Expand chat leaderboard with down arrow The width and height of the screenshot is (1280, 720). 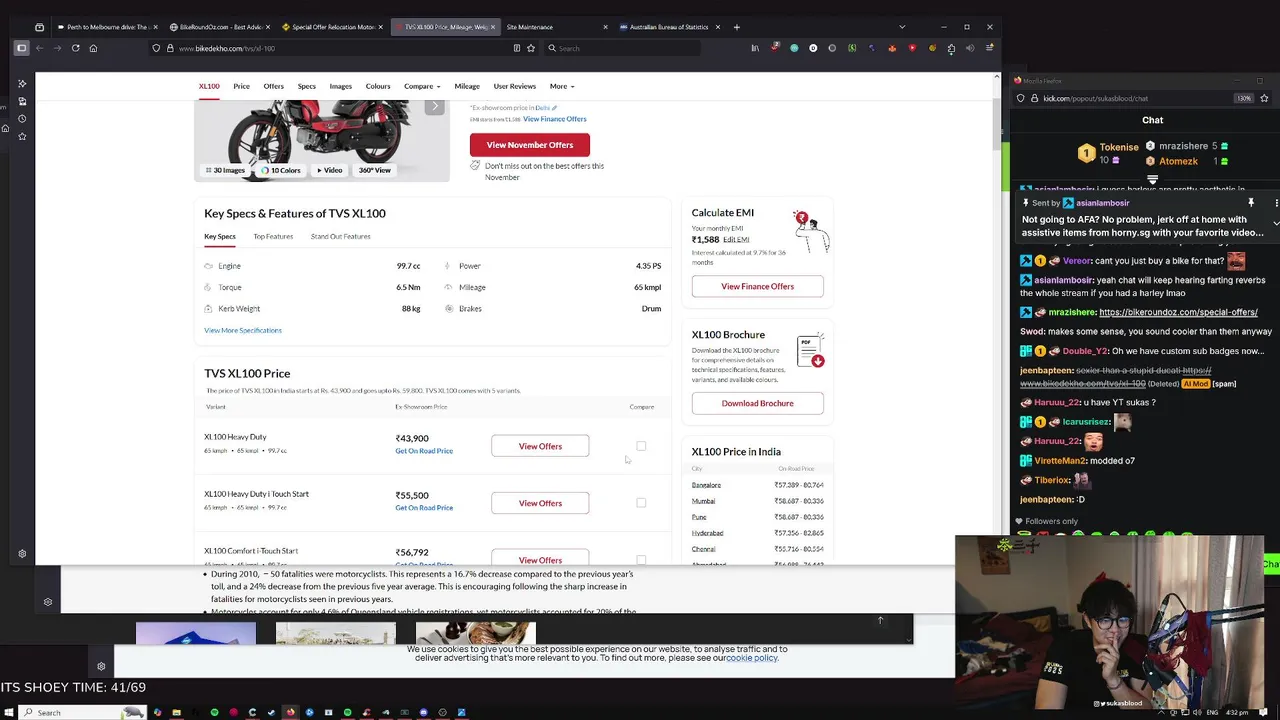point(1152,179)
